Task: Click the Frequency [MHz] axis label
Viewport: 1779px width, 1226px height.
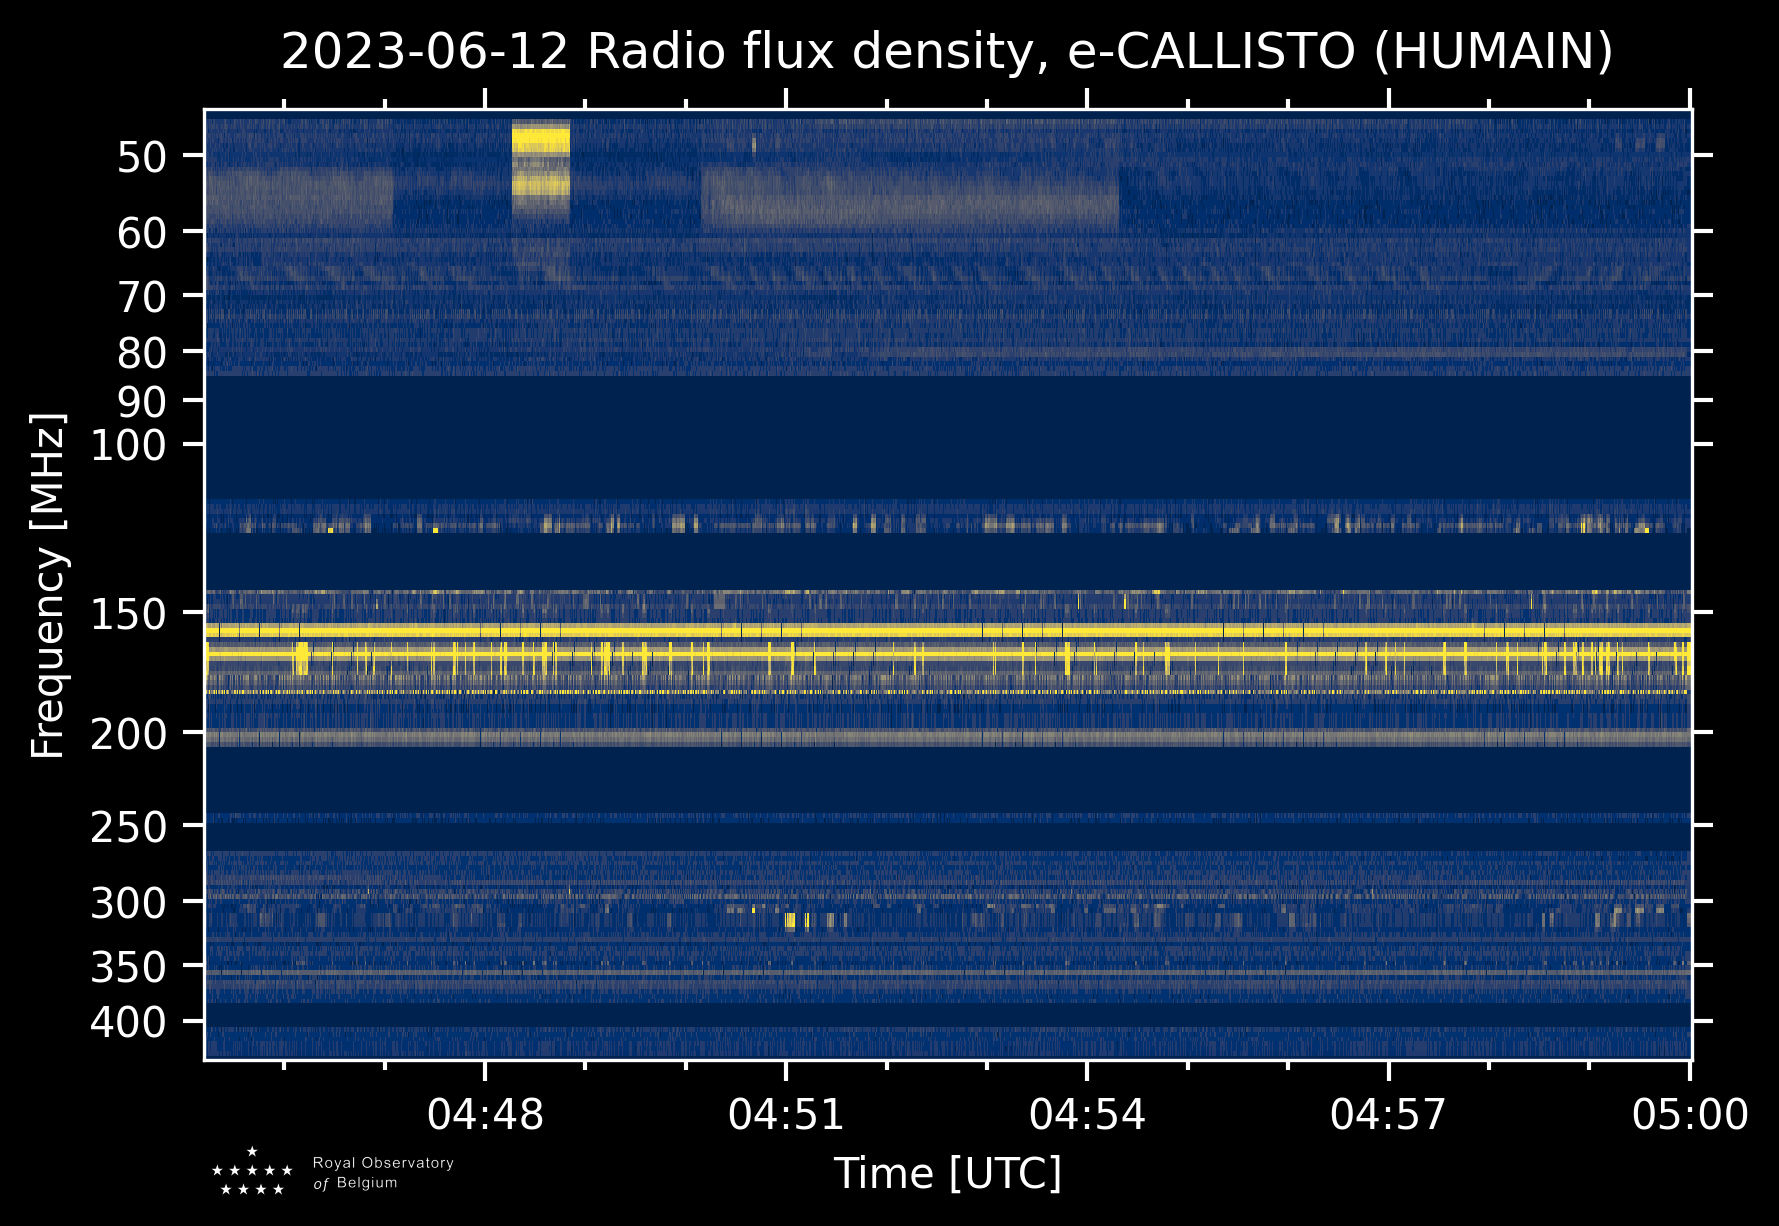Action: pyautogui.click(x=48, y=584)
